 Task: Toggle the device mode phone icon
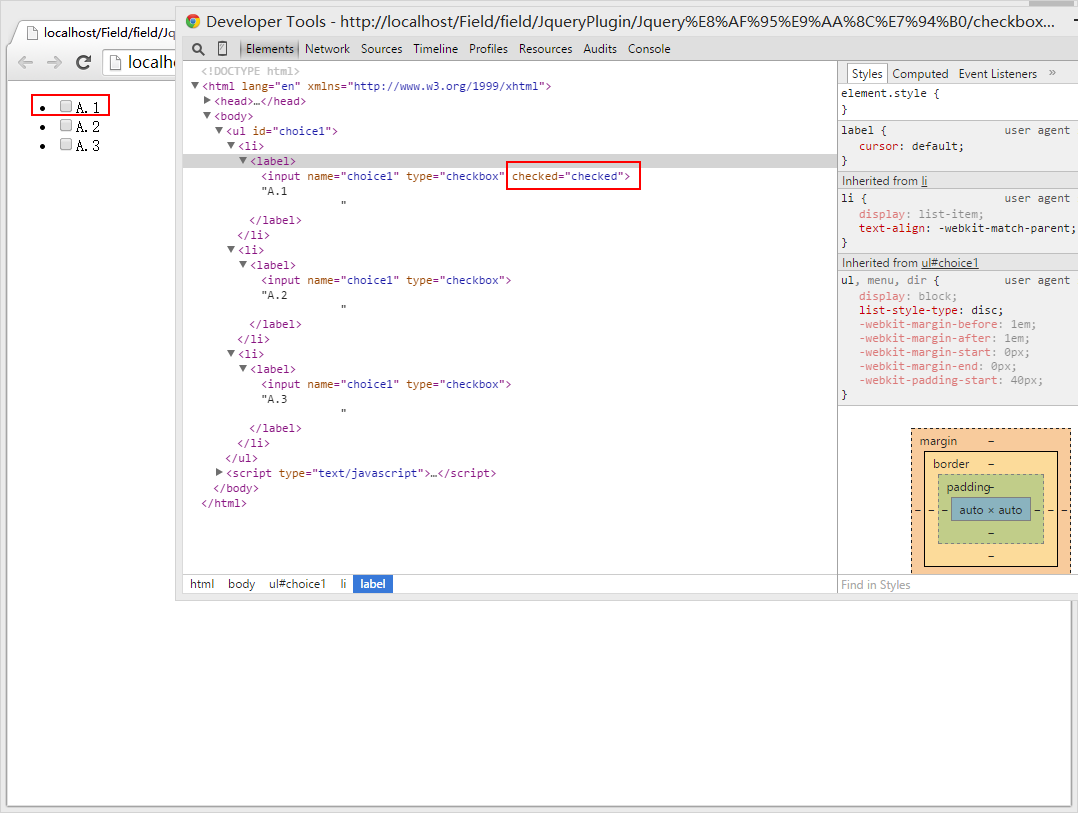222,49
